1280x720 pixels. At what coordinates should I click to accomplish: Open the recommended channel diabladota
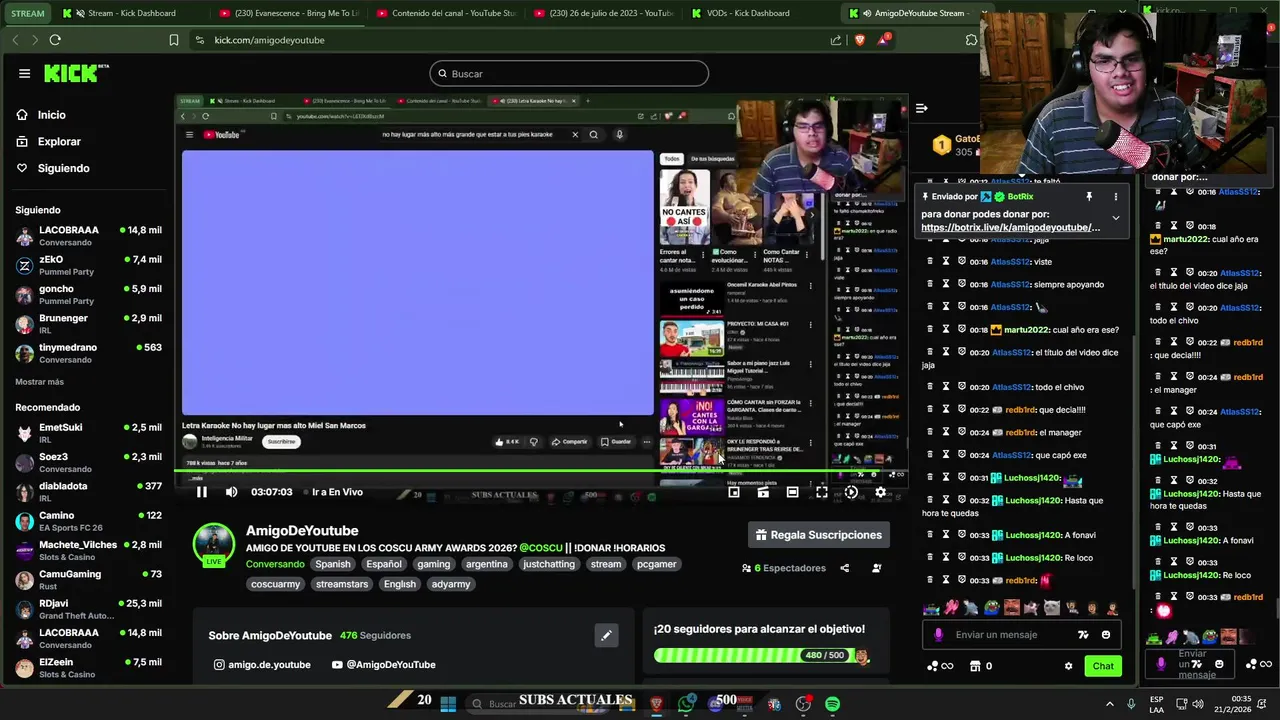(x=88, y=492)
